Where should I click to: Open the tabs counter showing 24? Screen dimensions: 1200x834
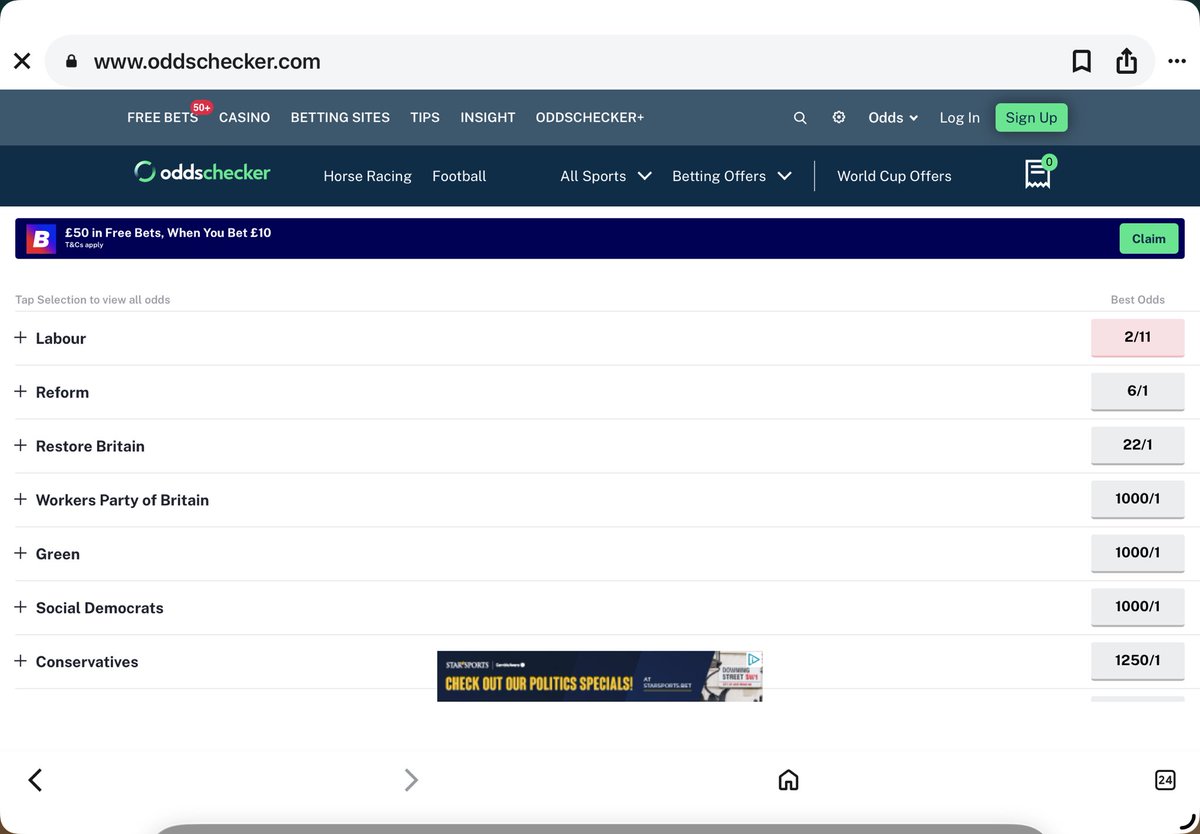pos(1165,780)
